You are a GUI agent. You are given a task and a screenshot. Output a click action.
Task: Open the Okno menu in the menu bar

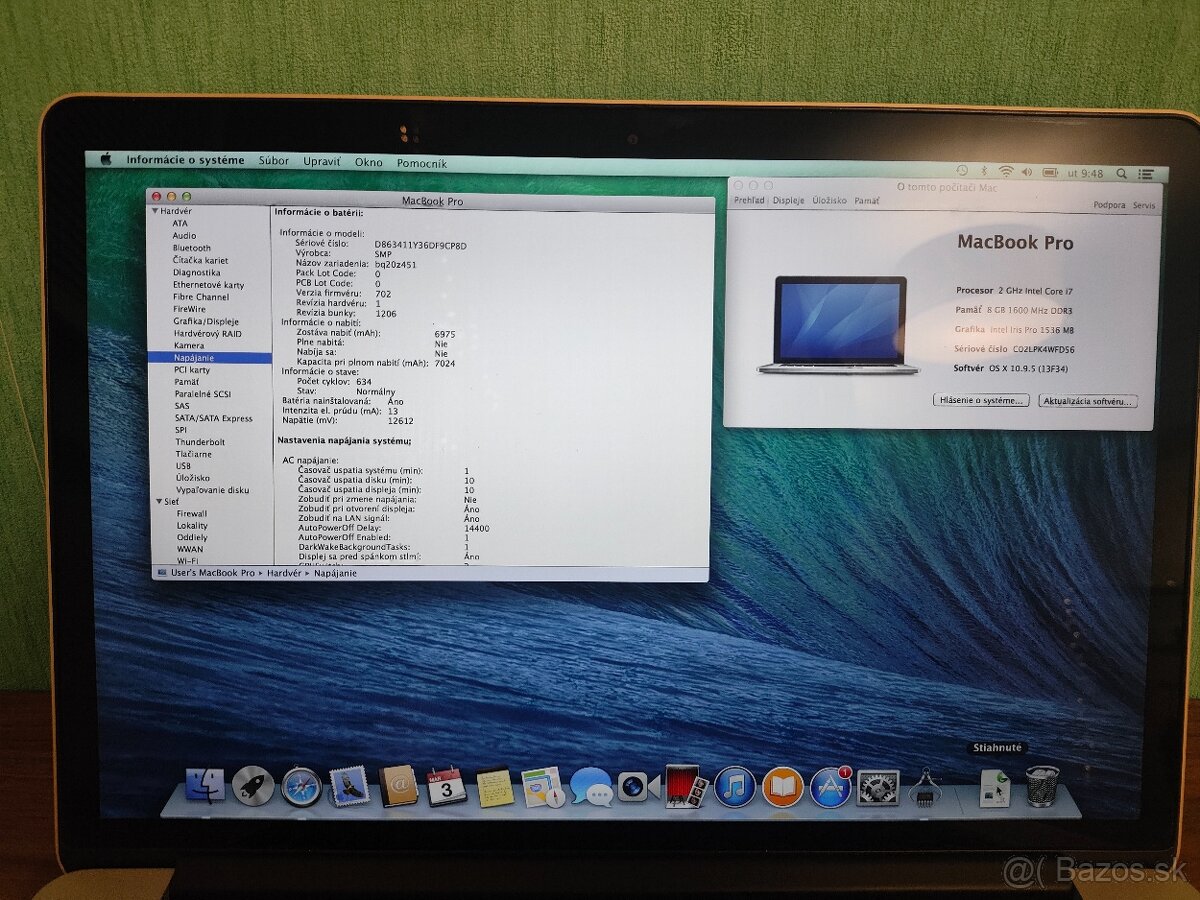[x=368, y=161]
